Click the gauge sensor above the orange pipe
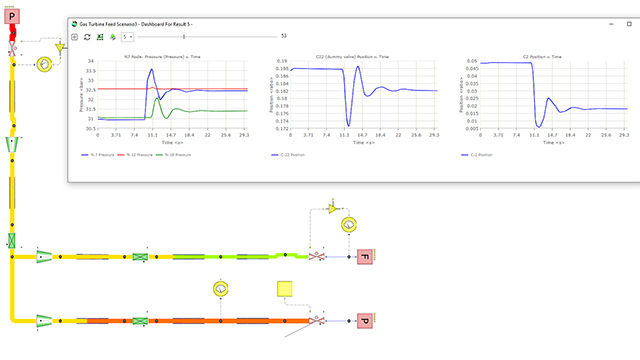640x360 pixels. (221, 289)
